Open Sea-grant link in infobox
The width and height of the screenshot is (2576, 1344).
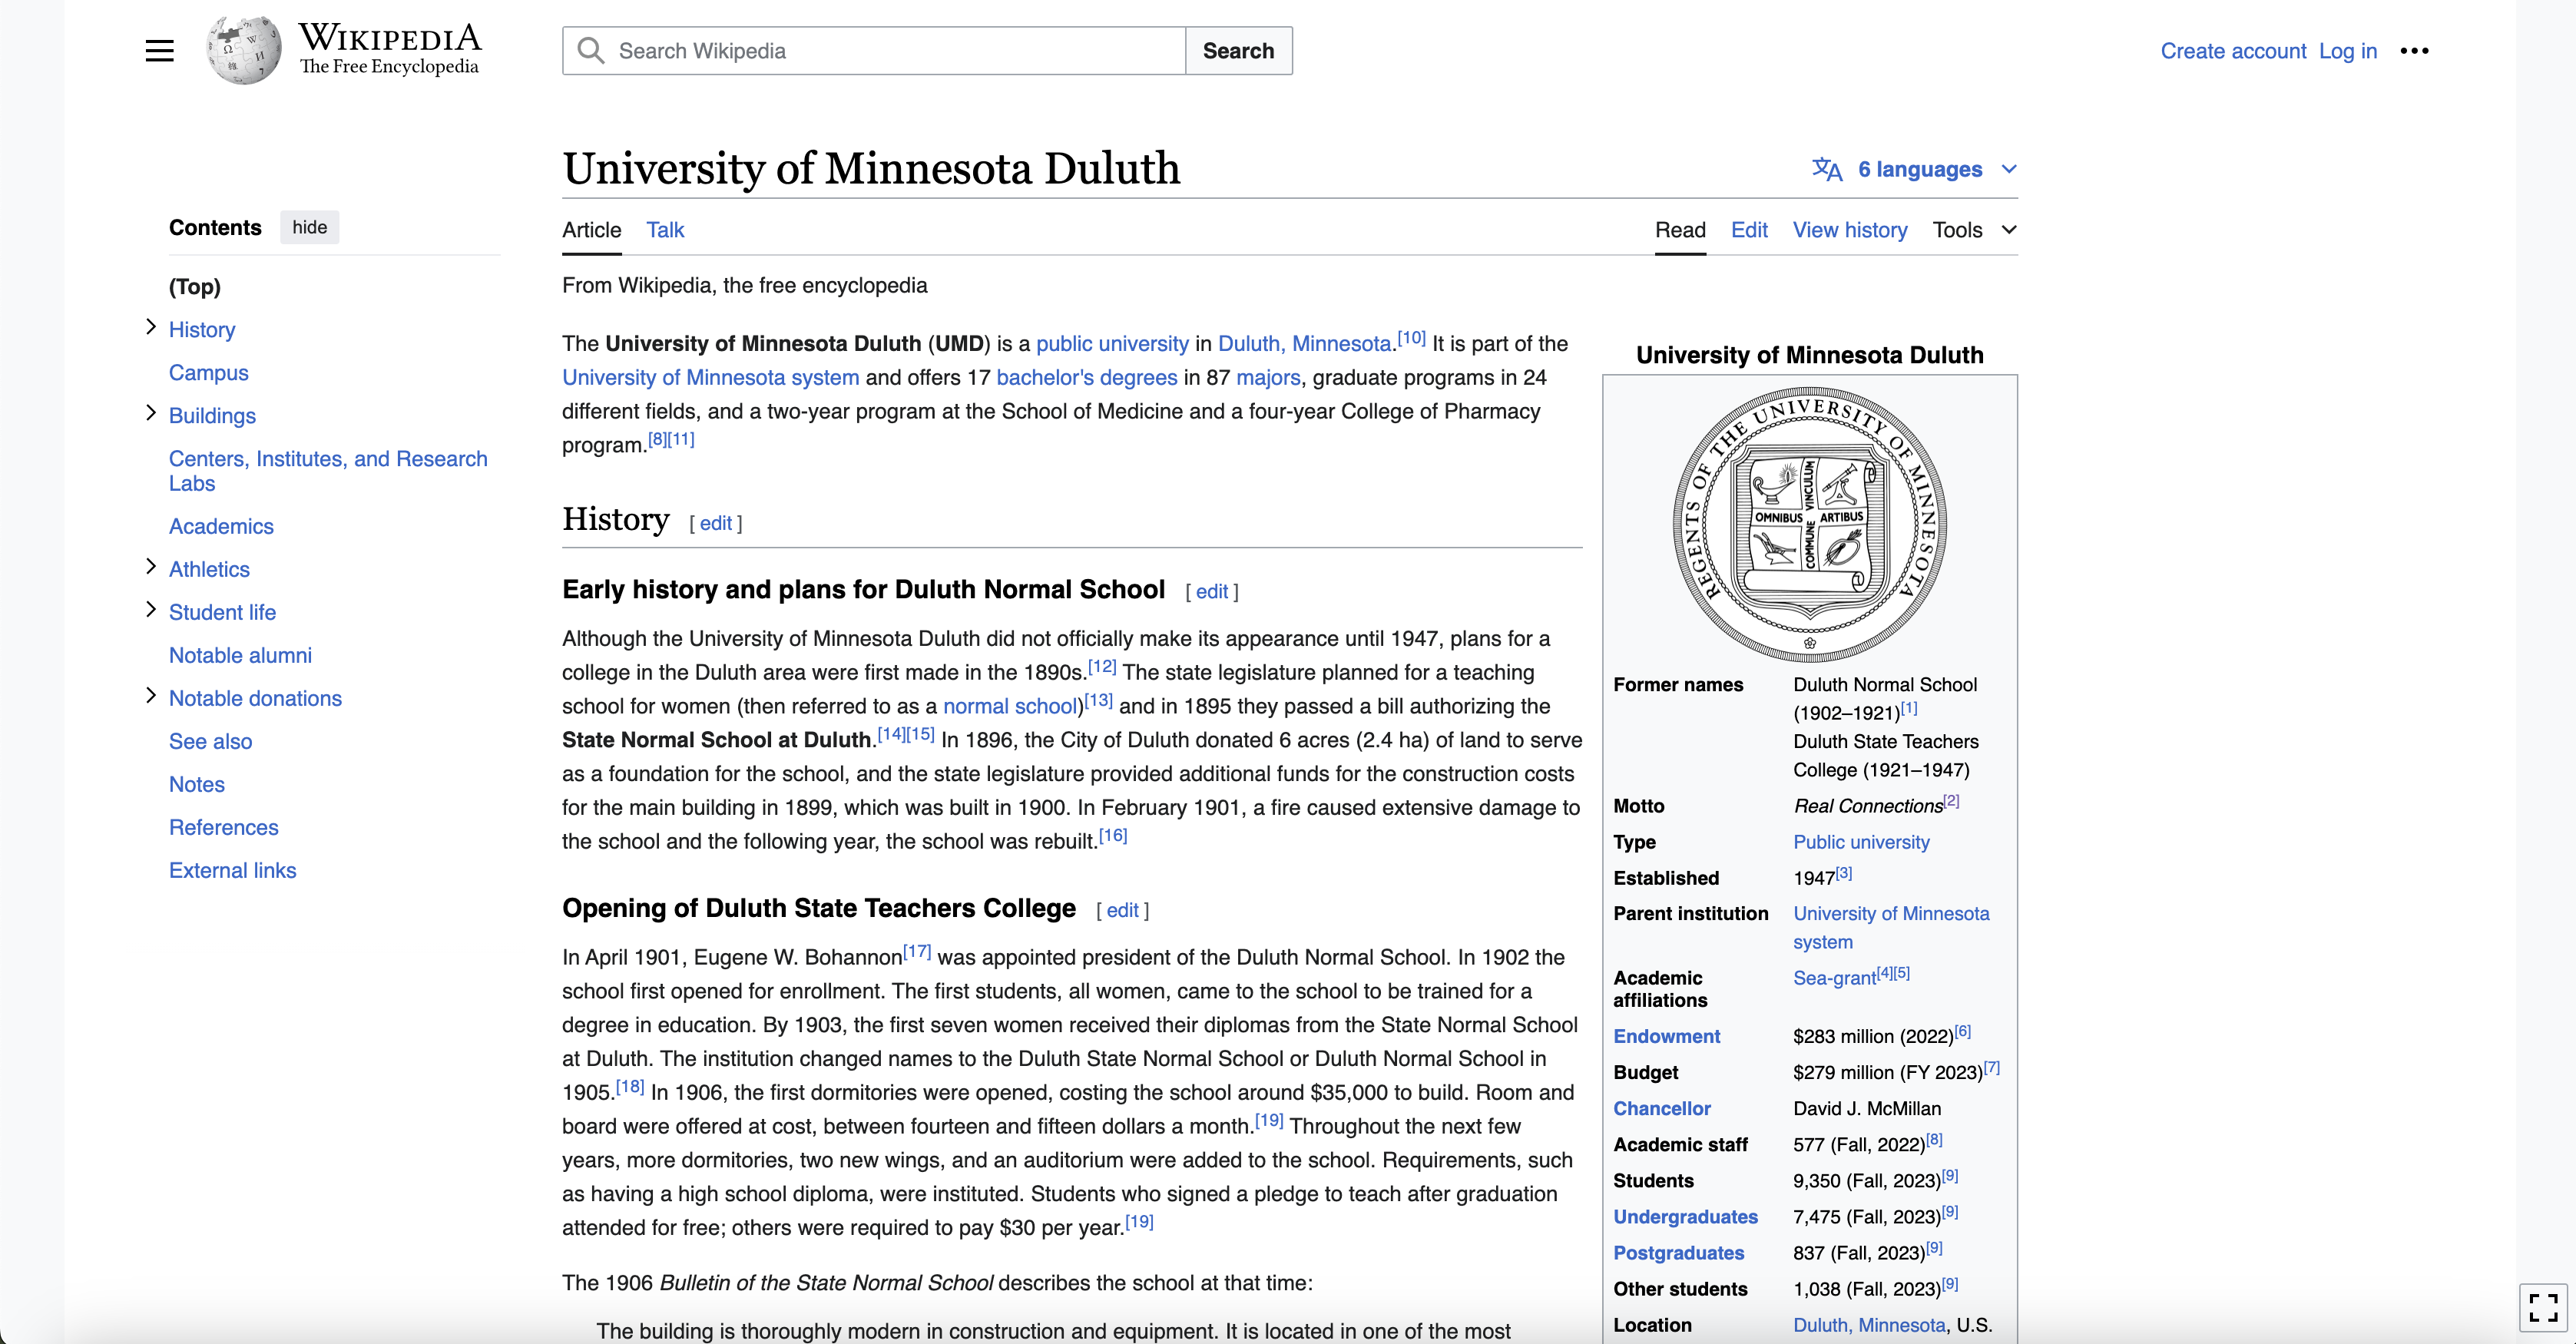click(x=1834, y=978)
